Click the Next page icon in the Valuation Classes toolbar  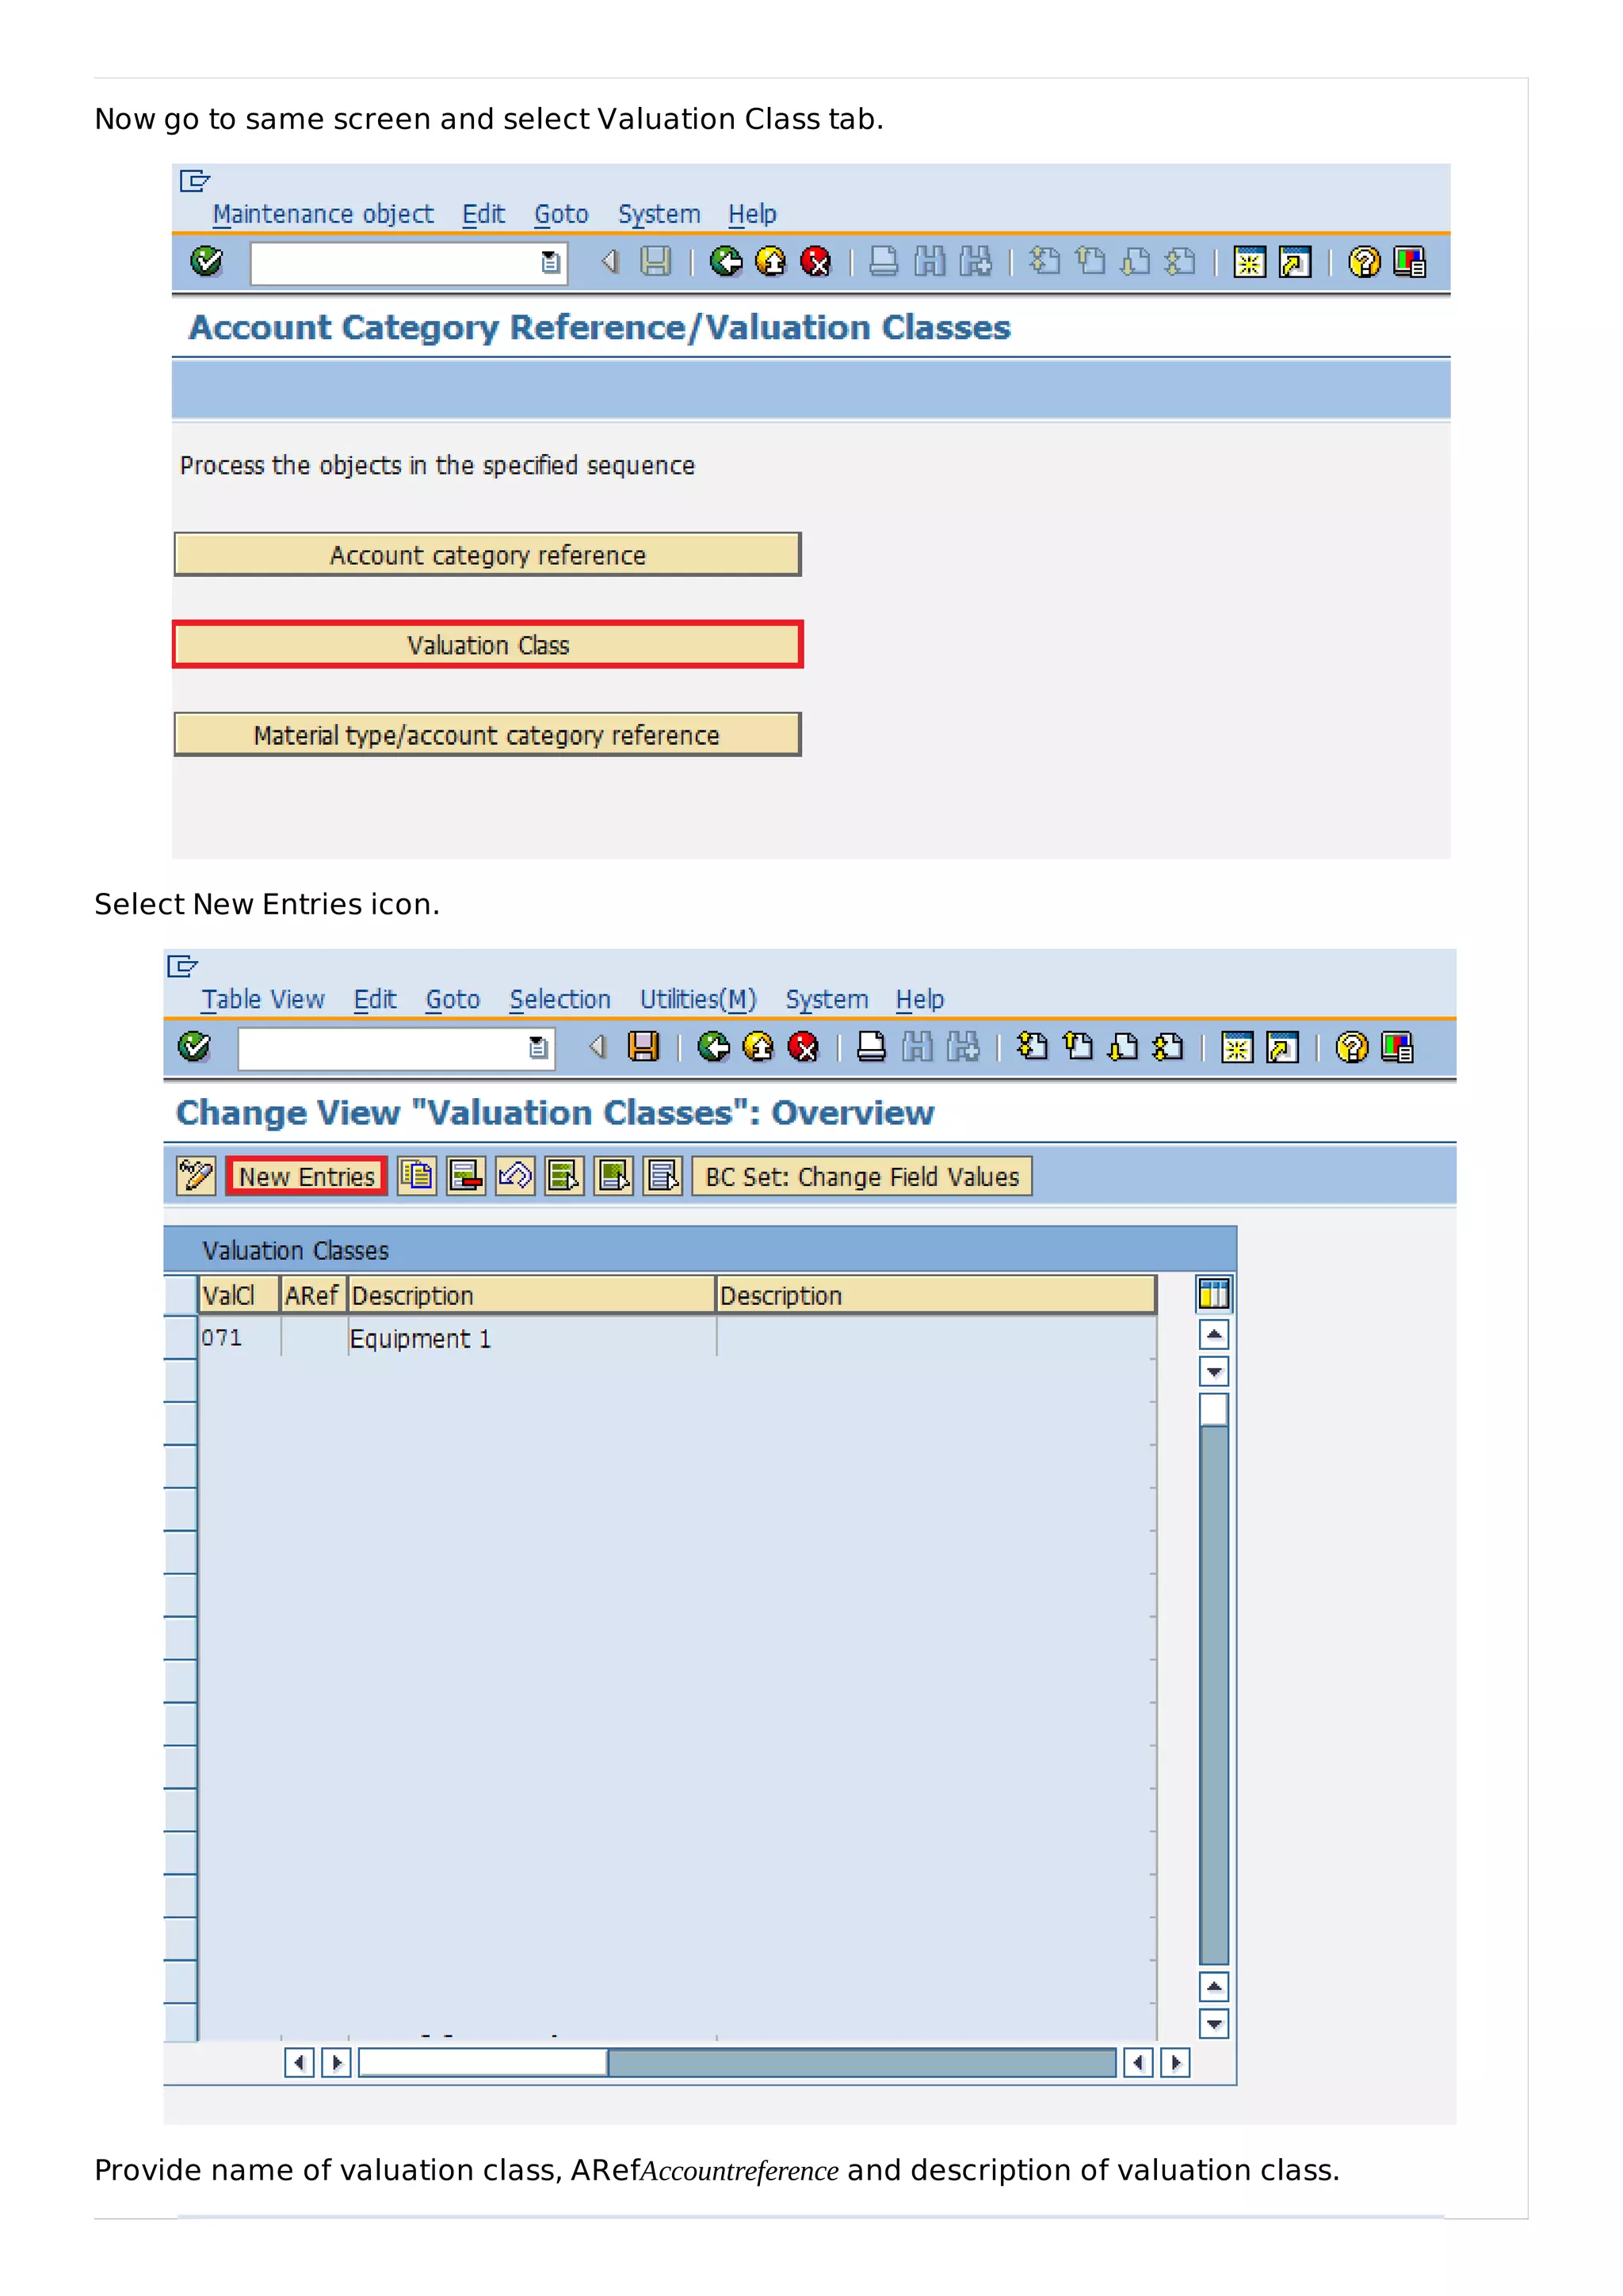1123,1047
